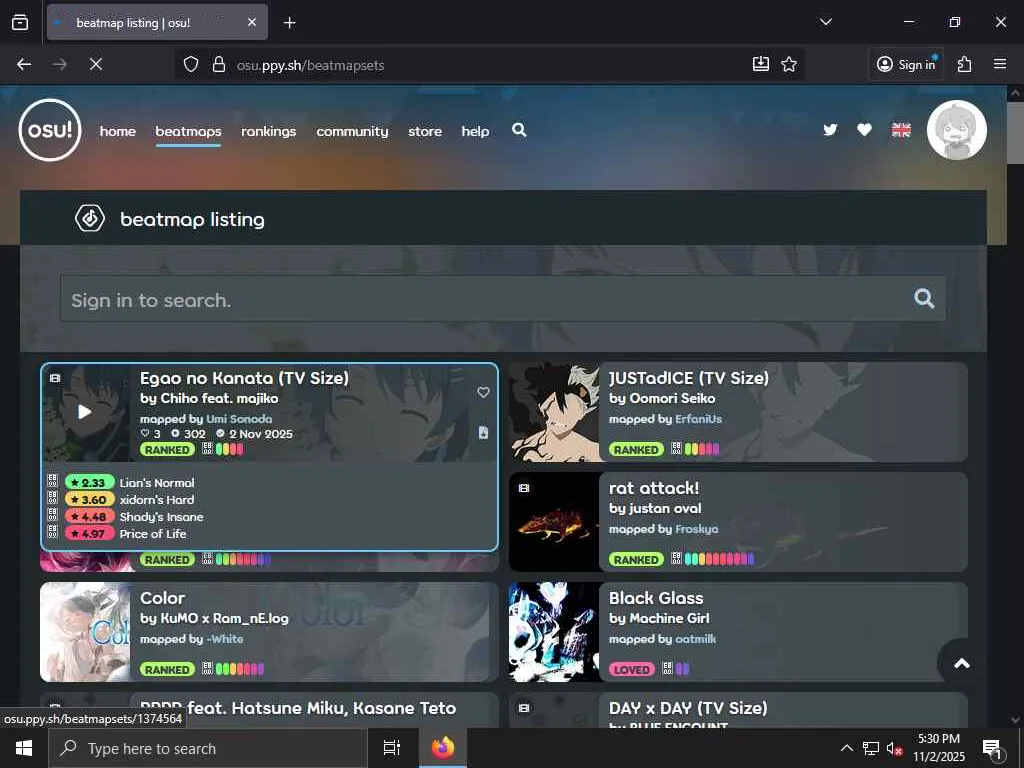This screenshot has width=1024, height=768.
Task: Open the language flag selector
Action: pos(901,130)
